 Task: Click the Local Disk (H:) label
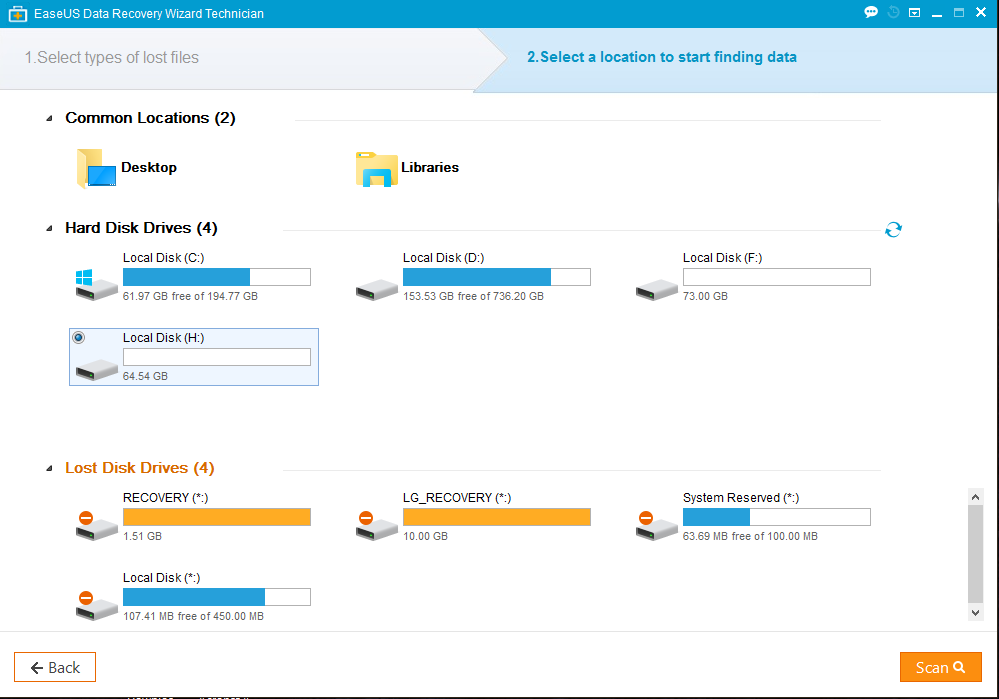tap(164, 338)
